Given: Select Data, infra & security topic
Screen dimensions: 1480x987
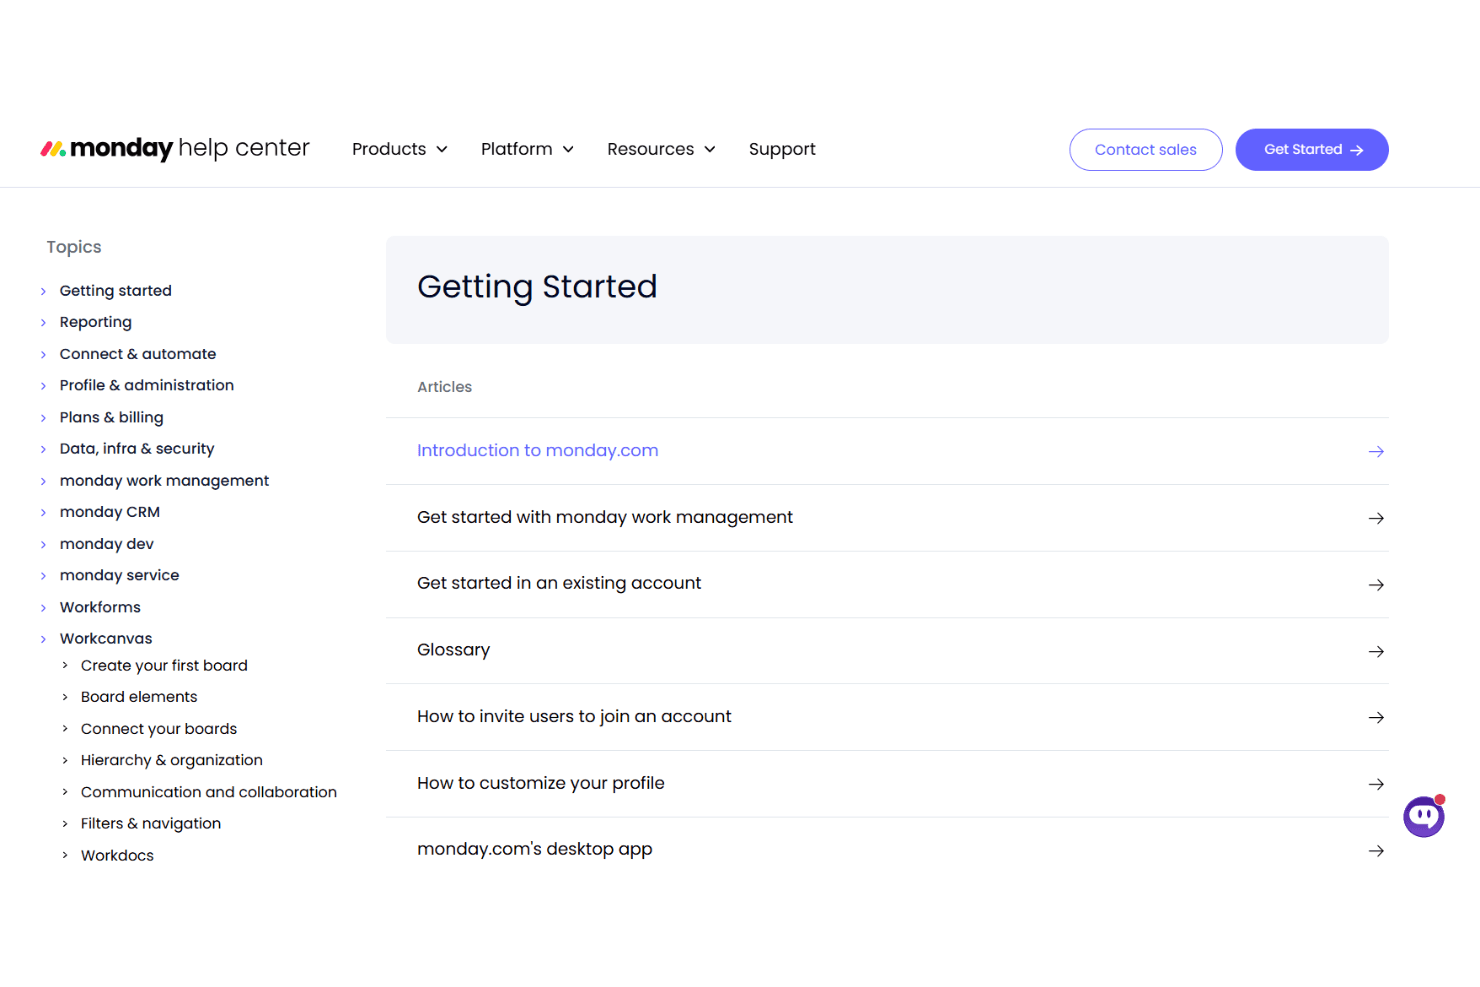Looking at the screenshot, I should (x=137, y=449).
